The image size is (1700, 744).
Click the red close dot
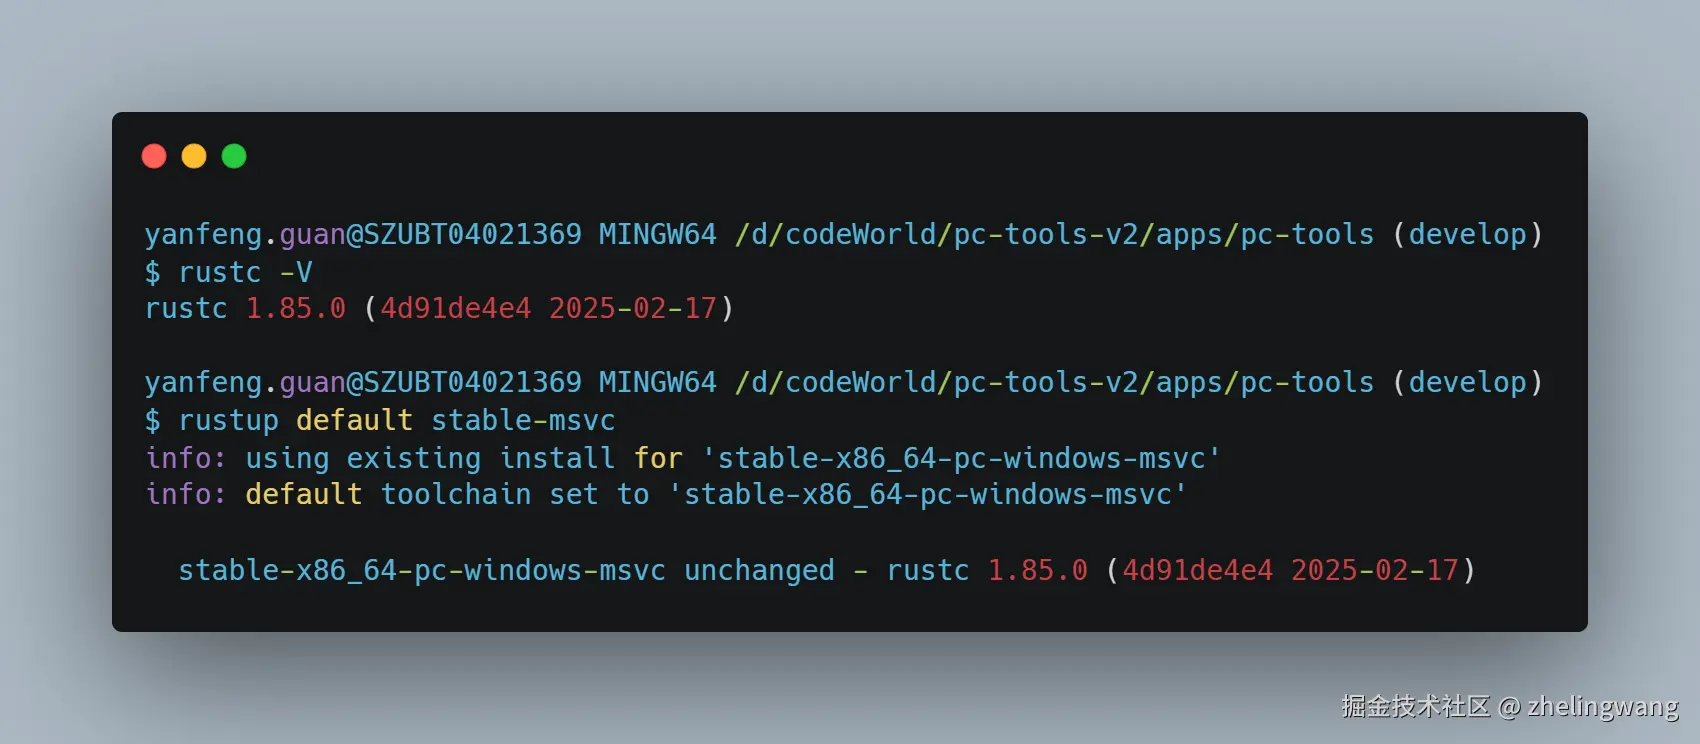click(154, 156)
